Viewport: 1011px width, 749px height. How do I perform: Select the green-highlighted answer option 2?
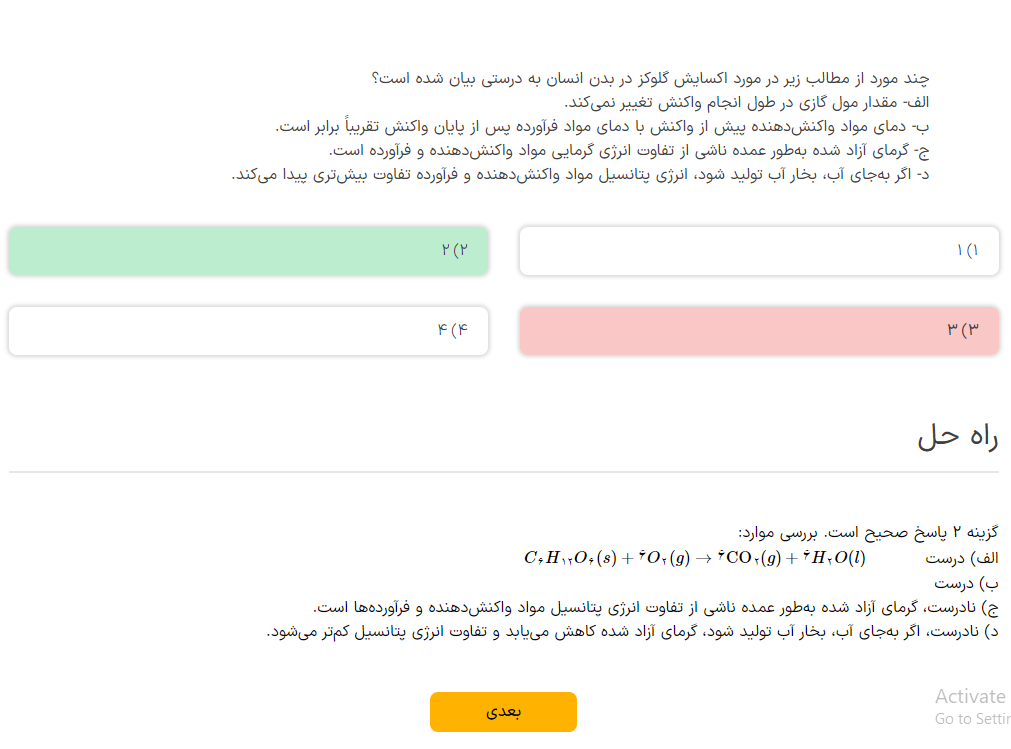248,251
